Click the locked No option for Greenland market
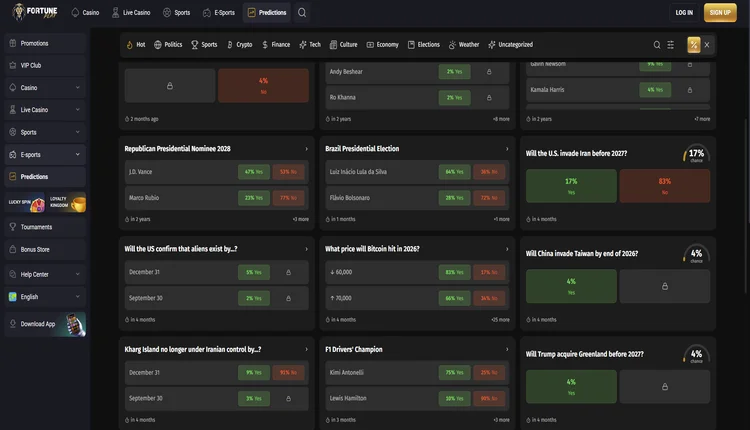 coord(665,386)
